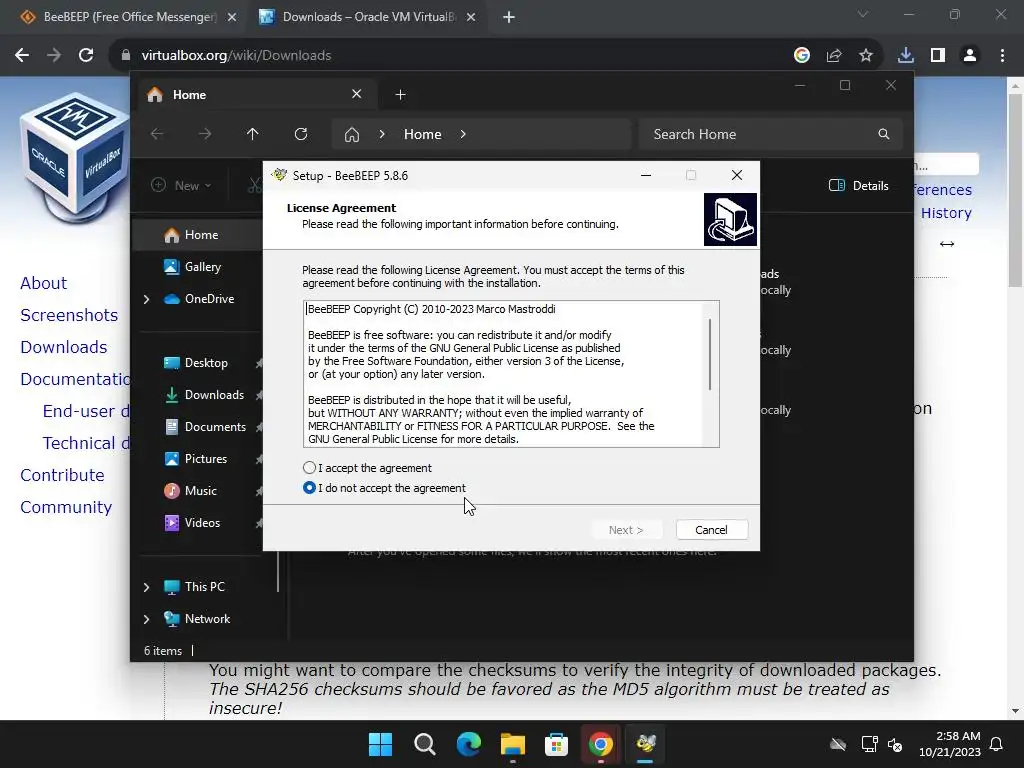Expand the chevron after Home in breadcrumb
This screenshot has height=768, width=1024.
coord(463,134)
